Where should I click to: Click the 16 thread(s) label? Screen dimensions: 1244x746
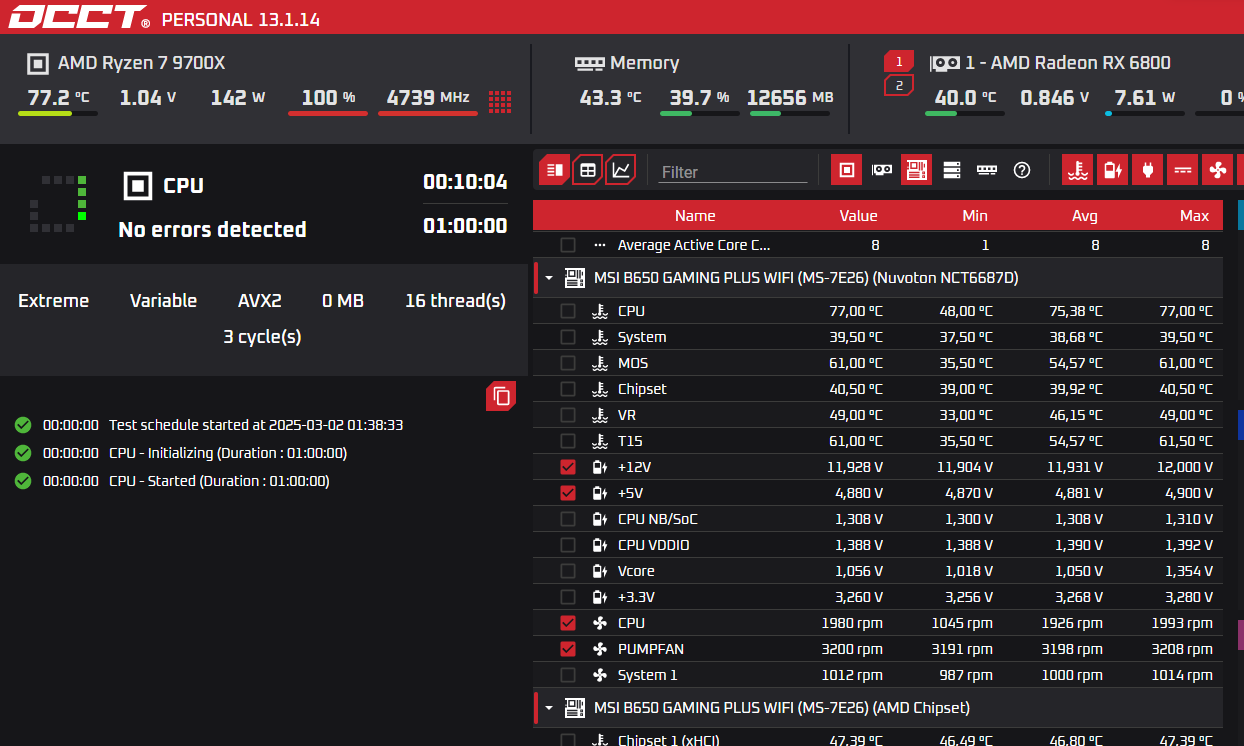(x=455, y=301)
